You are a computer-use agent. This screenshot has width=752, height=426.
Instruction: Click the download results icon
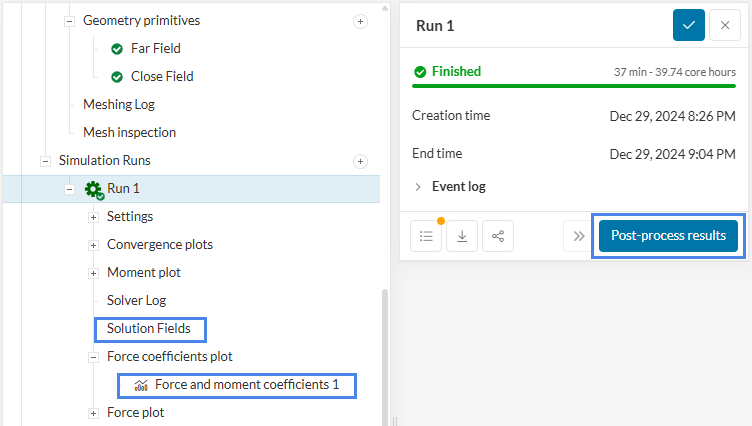[x=462, y=237]
